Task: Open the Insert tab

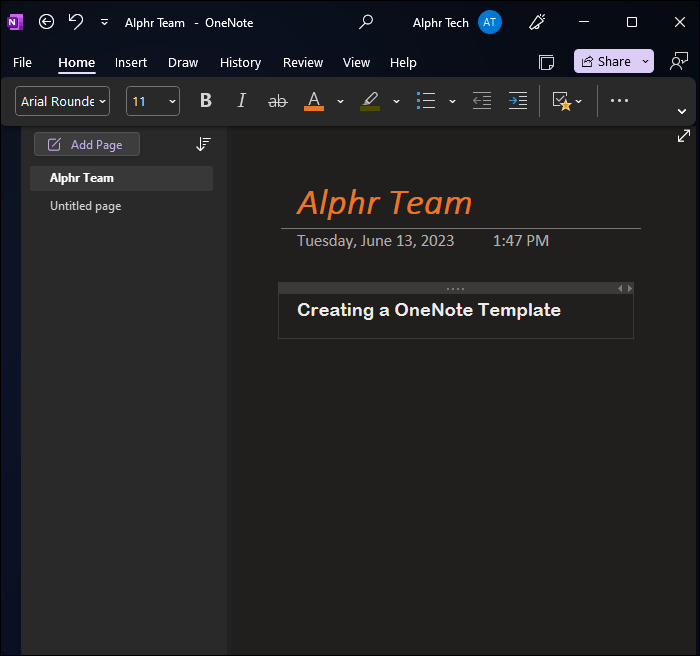Action: (131, 62)
